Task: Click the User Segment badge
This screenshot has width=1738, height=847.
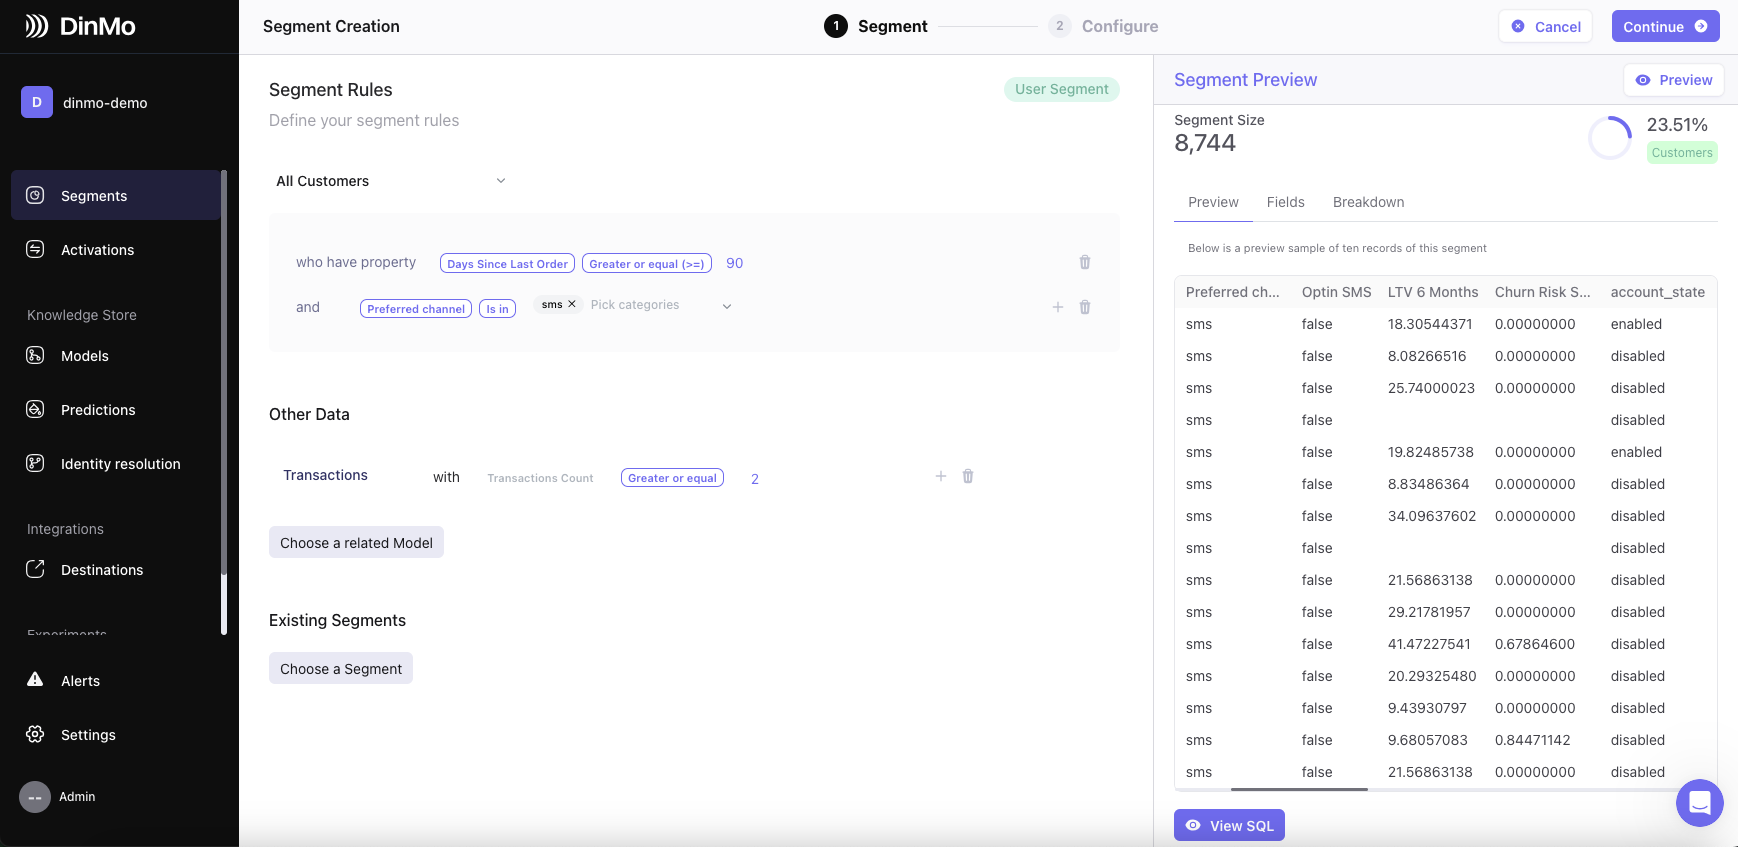Action: click(1061, 89)
